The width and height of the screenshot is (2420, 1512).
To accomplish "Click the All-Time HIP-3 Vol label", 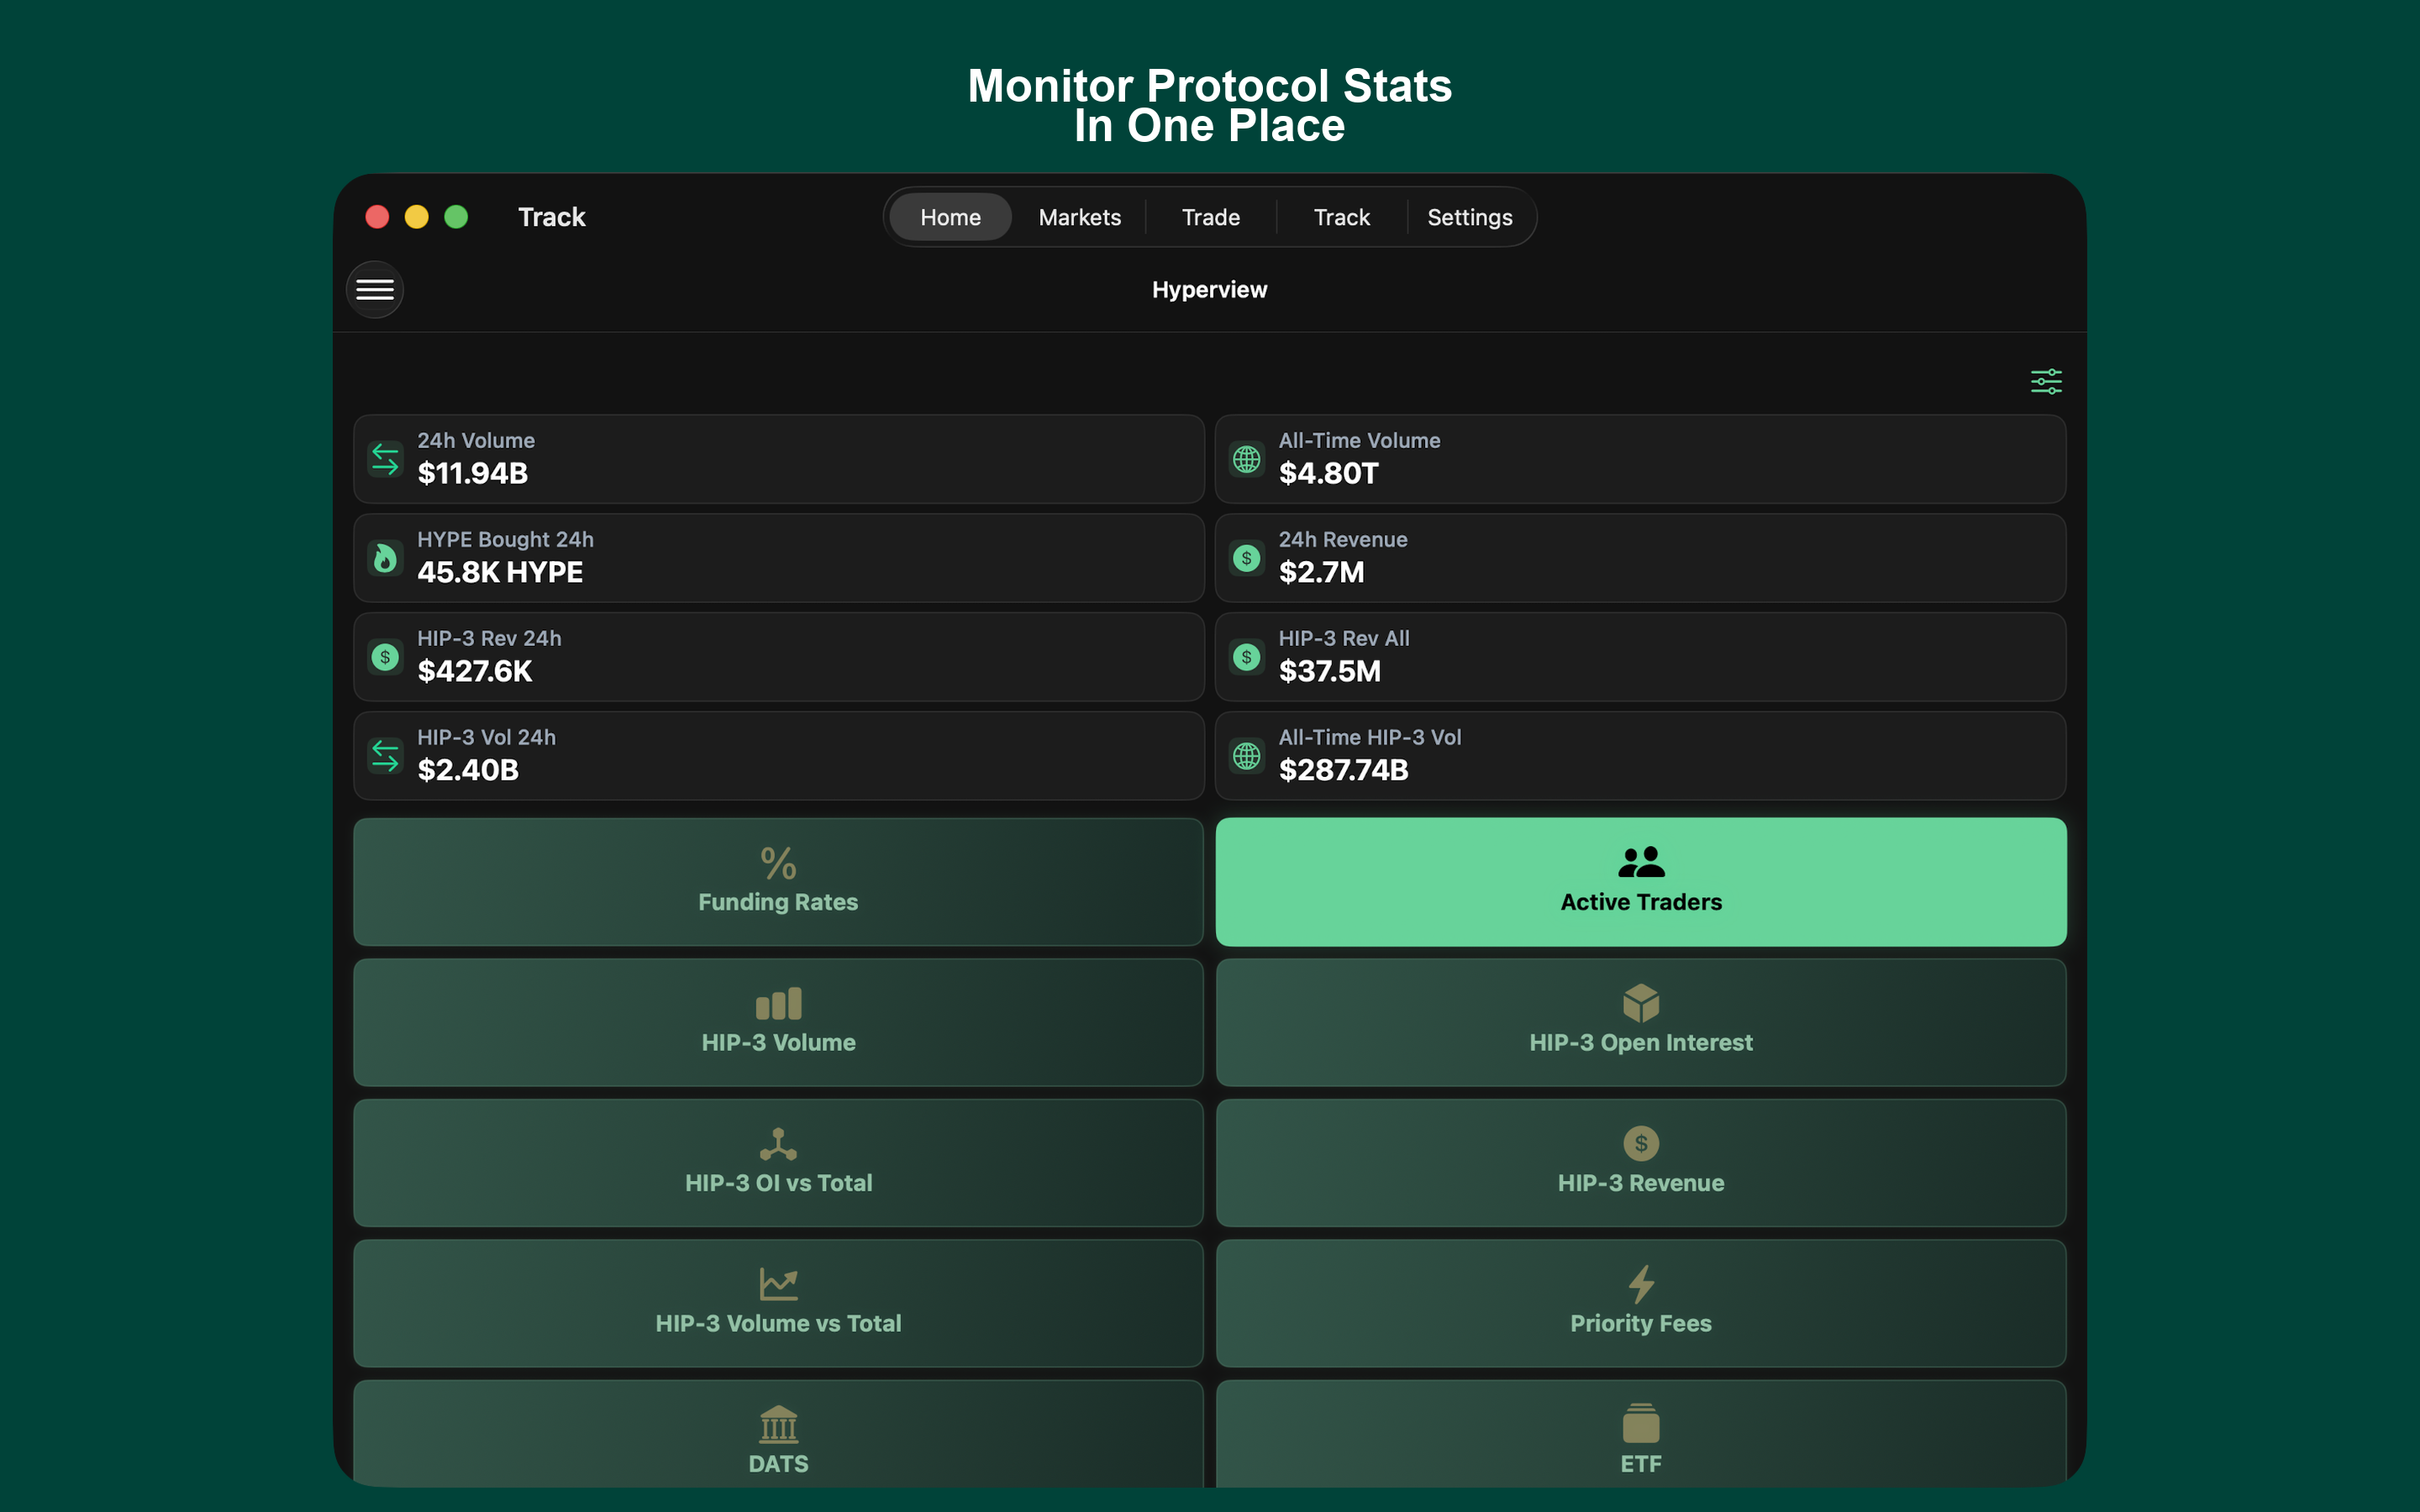I will [x=1370, y=738].
